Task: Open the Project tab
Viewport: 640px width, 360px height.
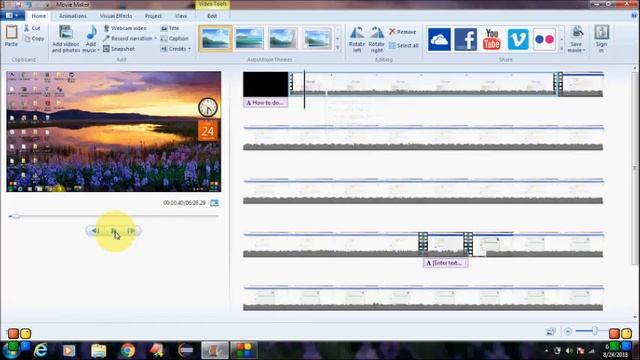Action: pyautogui.click(x=153, y=16)
